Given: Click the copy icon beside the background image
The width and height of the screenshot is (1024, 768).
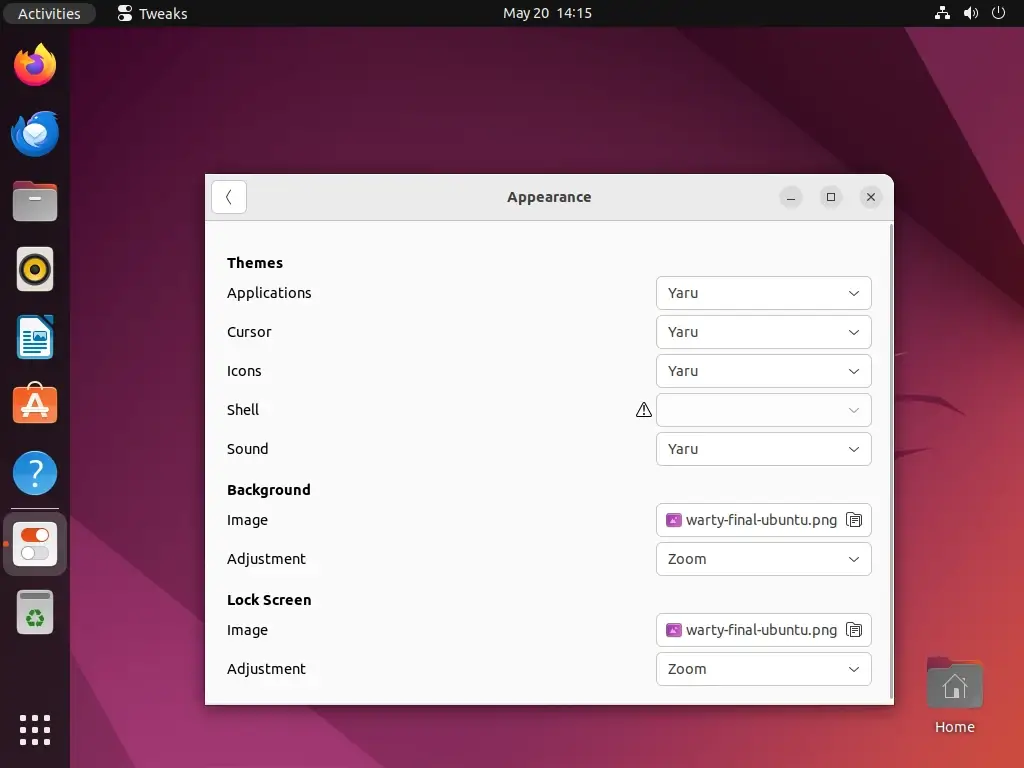Looking at the screenshot, I should click(854, 520).
